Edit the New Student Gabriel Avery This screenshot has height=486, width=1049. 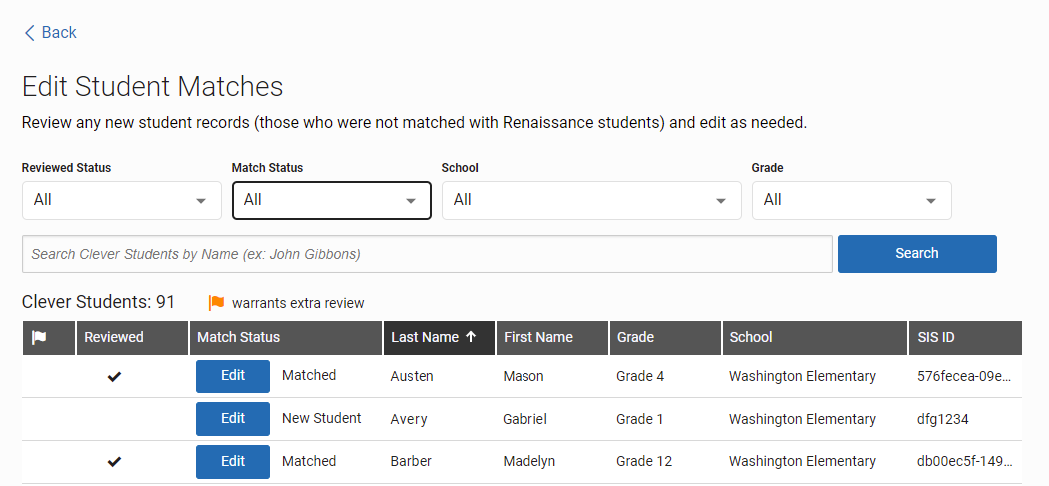click(x=233, y=419)
